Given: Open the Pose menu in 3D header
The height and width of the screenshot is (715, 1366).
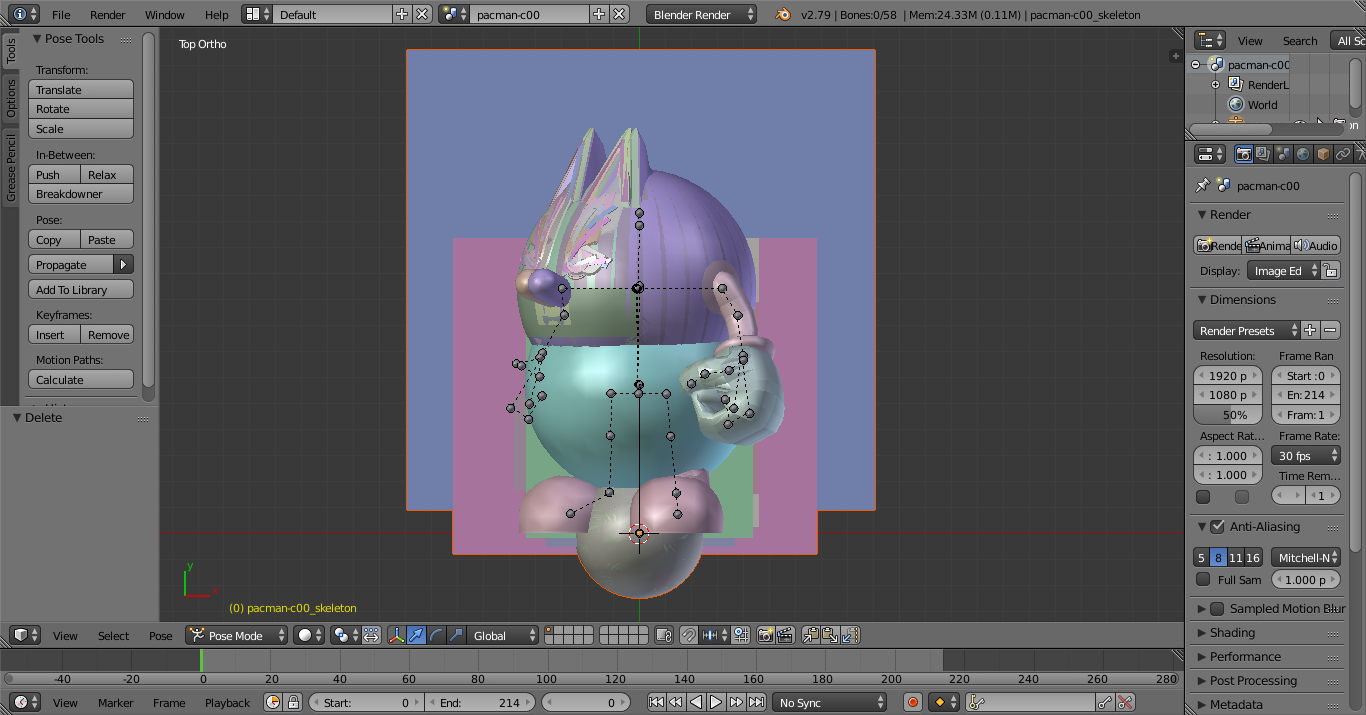Looking at the screenshot, I should pos(160,635).
